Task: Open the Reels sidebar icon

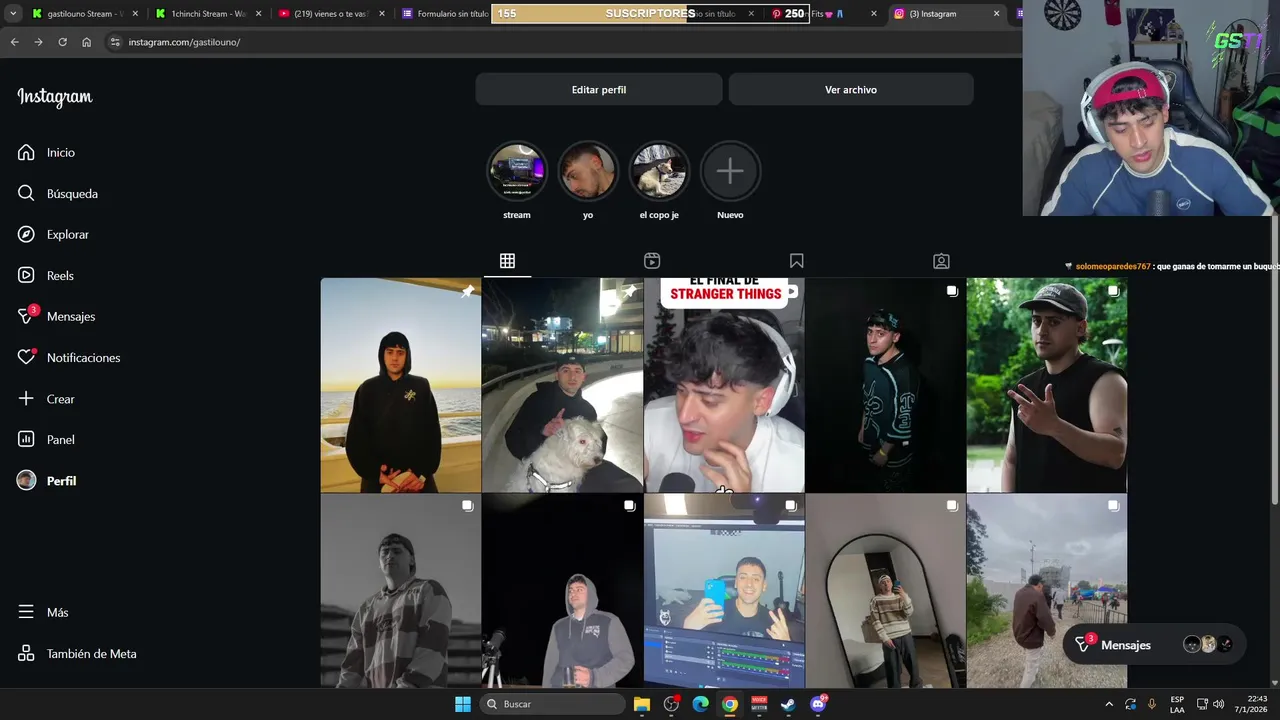Action: coord(26,275)
